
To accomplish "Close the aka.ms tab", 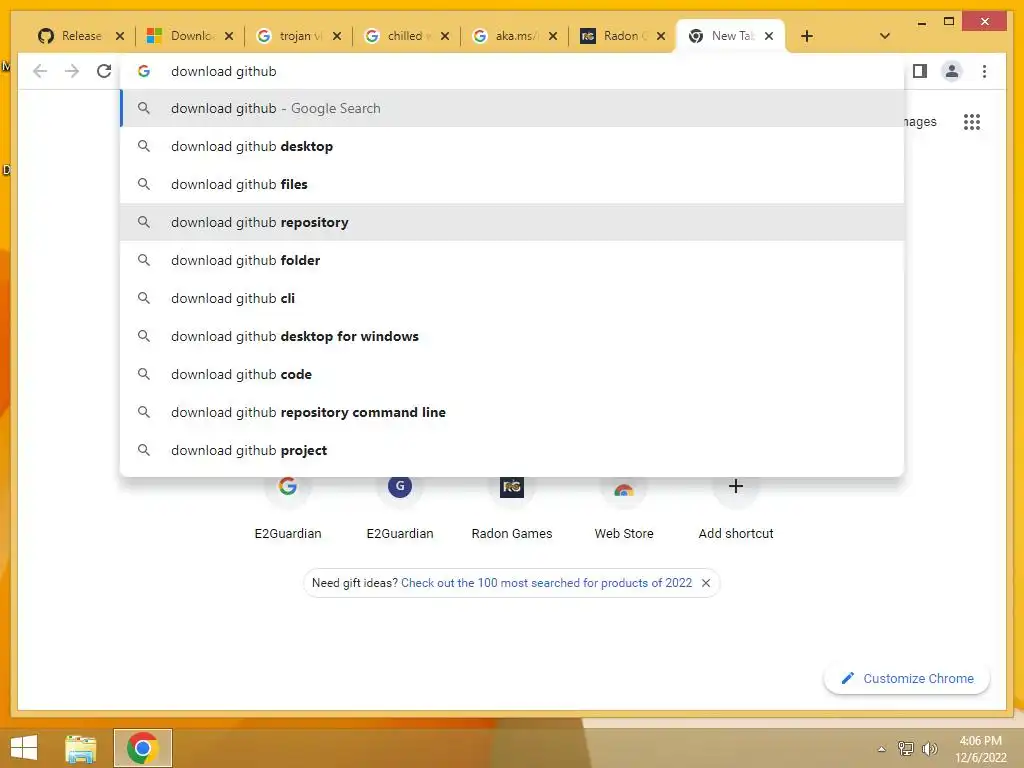I will click(x=552, y=36).
